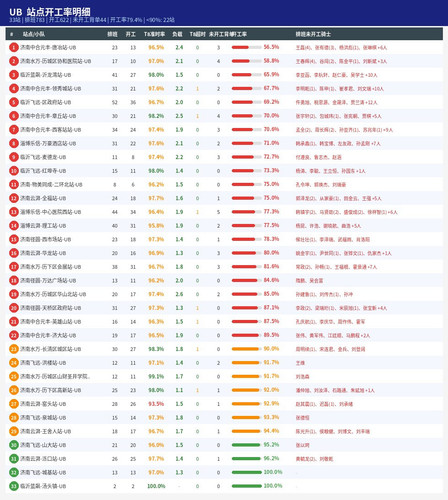Click the orange progress bar beside 92.9%
This screenshot has width=448, height=500.
[246, 404]
